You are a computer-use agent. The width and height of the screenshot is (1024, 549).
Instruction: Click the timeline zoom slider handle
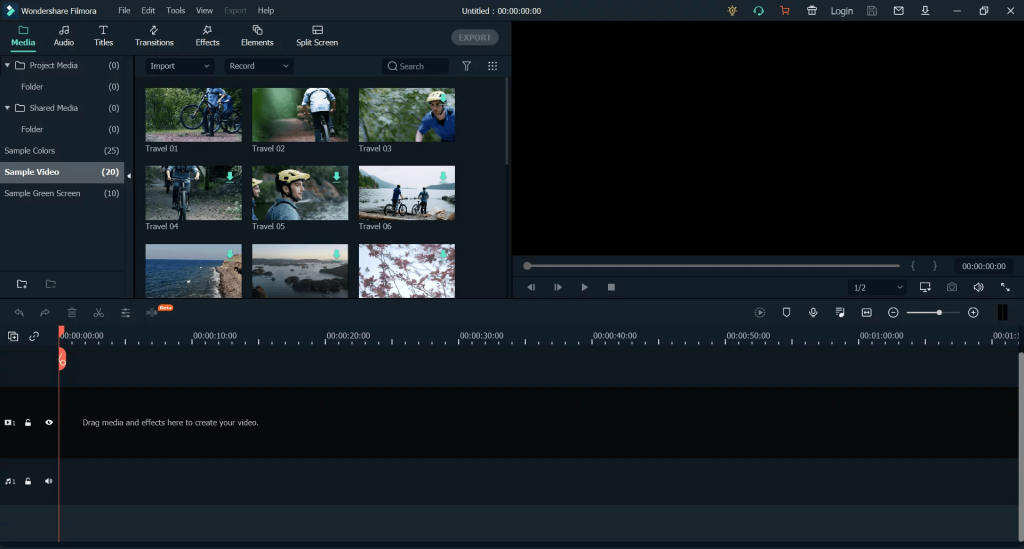pyautogui.click(x=939, y=313)
